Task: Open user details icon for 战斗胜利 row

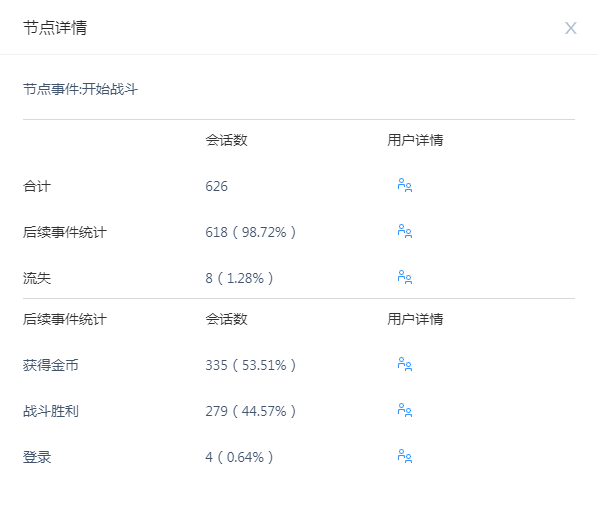Action: pos(405,410)
